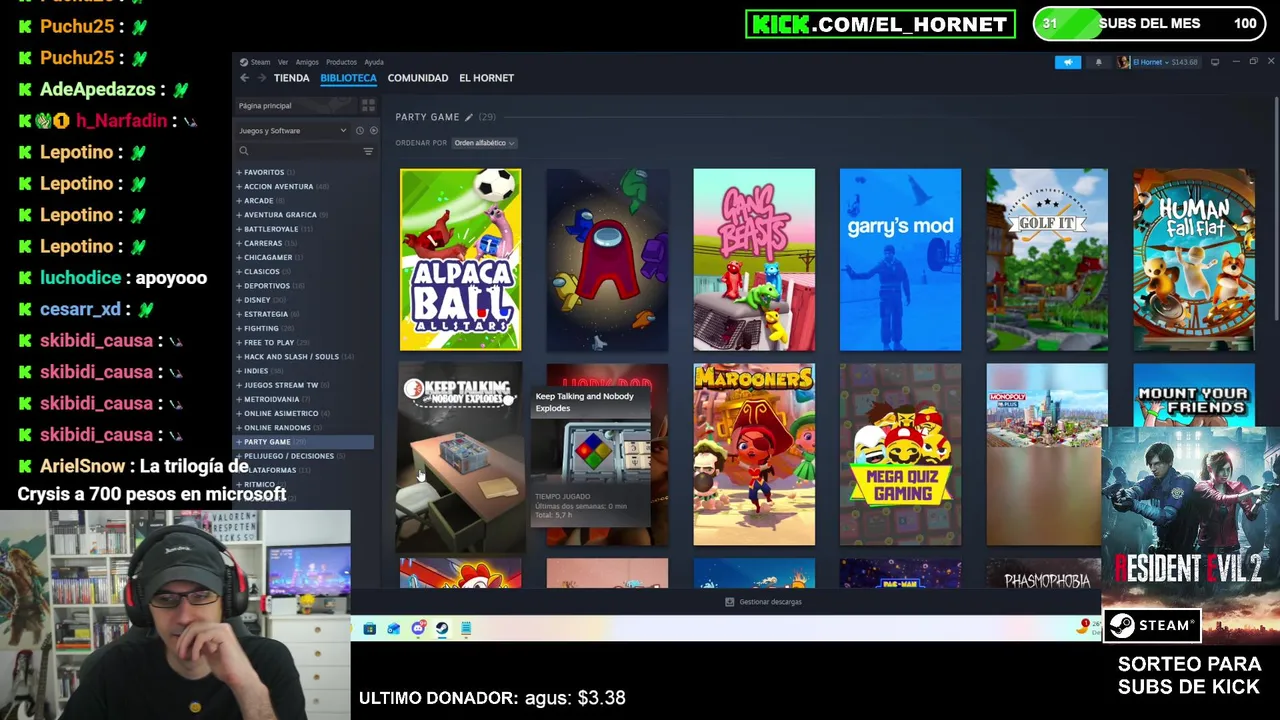1280x720 pixels.
Task: Go back with the Steam back arrow
Action: pyautogui.click(x=244, y=78)
